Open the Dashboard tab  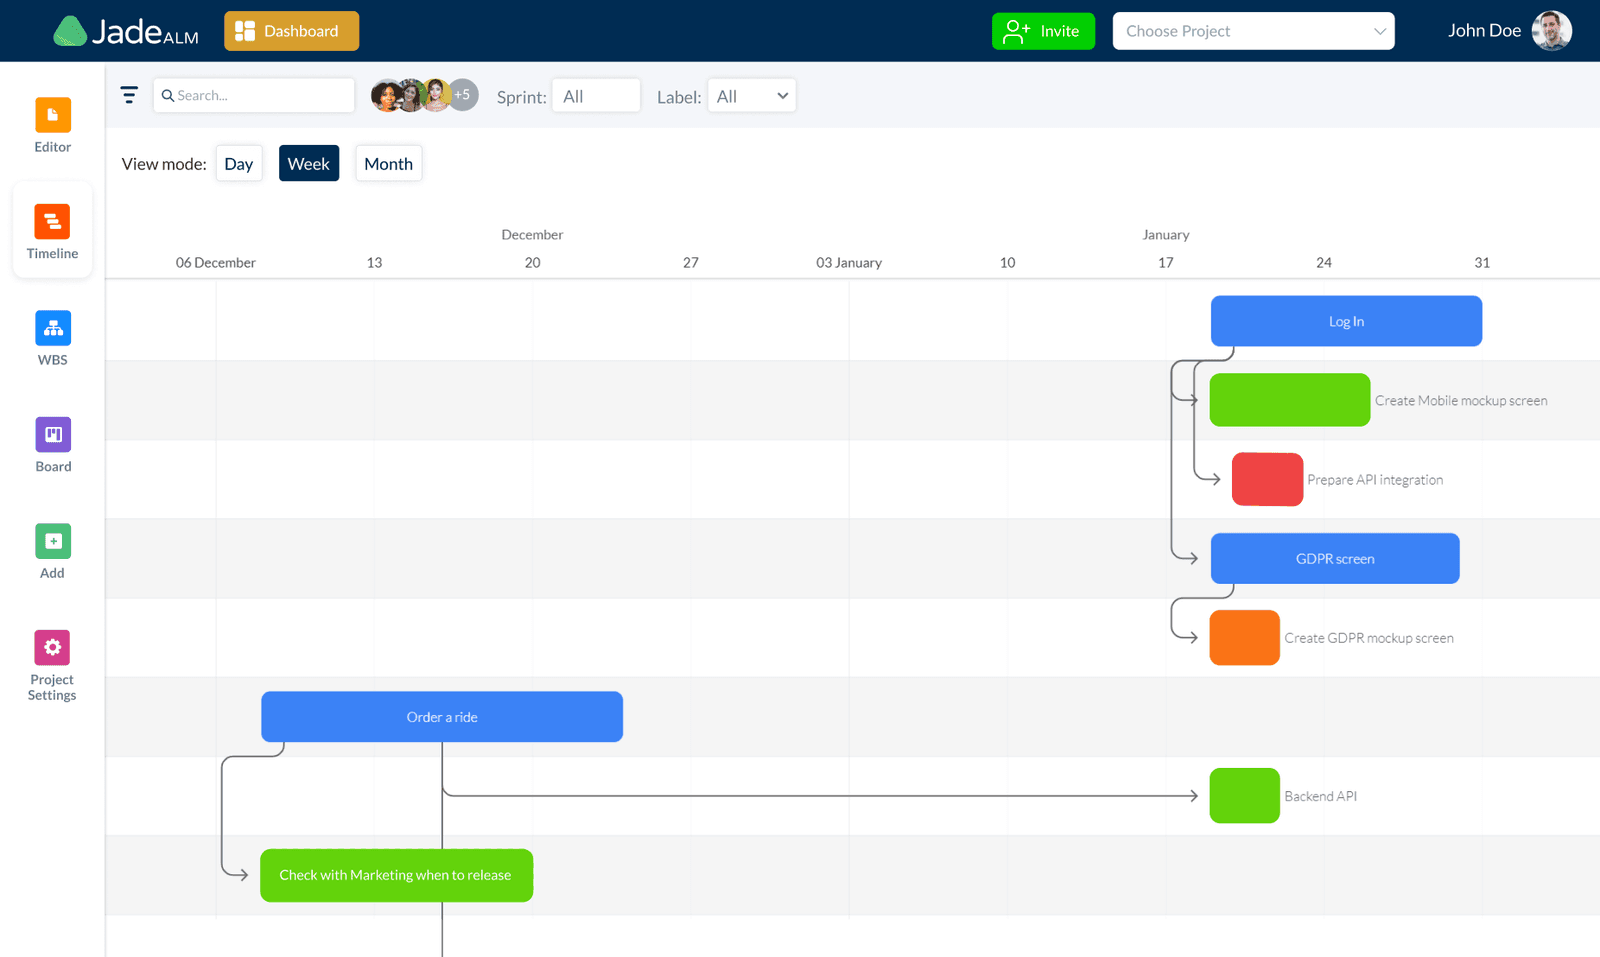pyautogui.click(x=291, y=31)
